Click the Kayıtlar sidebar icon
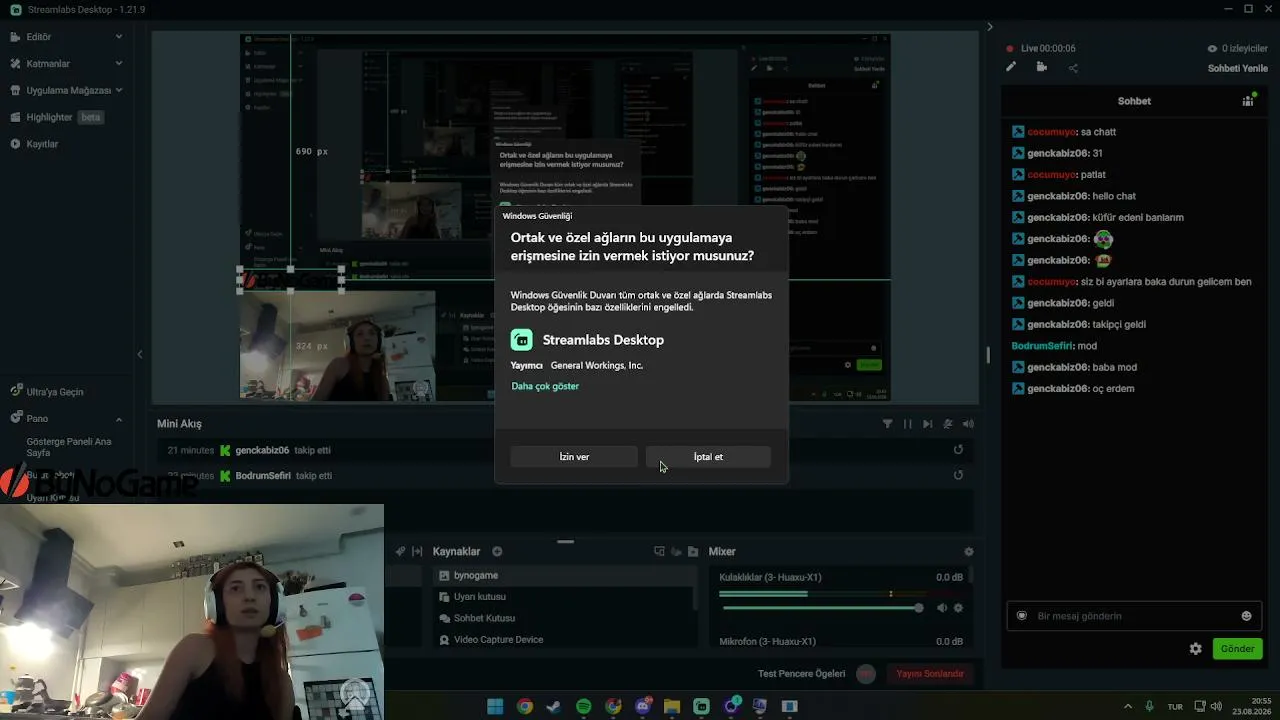Image resolution: width=1280 pixels, height=720 pixels. click(x=16, y=144)
